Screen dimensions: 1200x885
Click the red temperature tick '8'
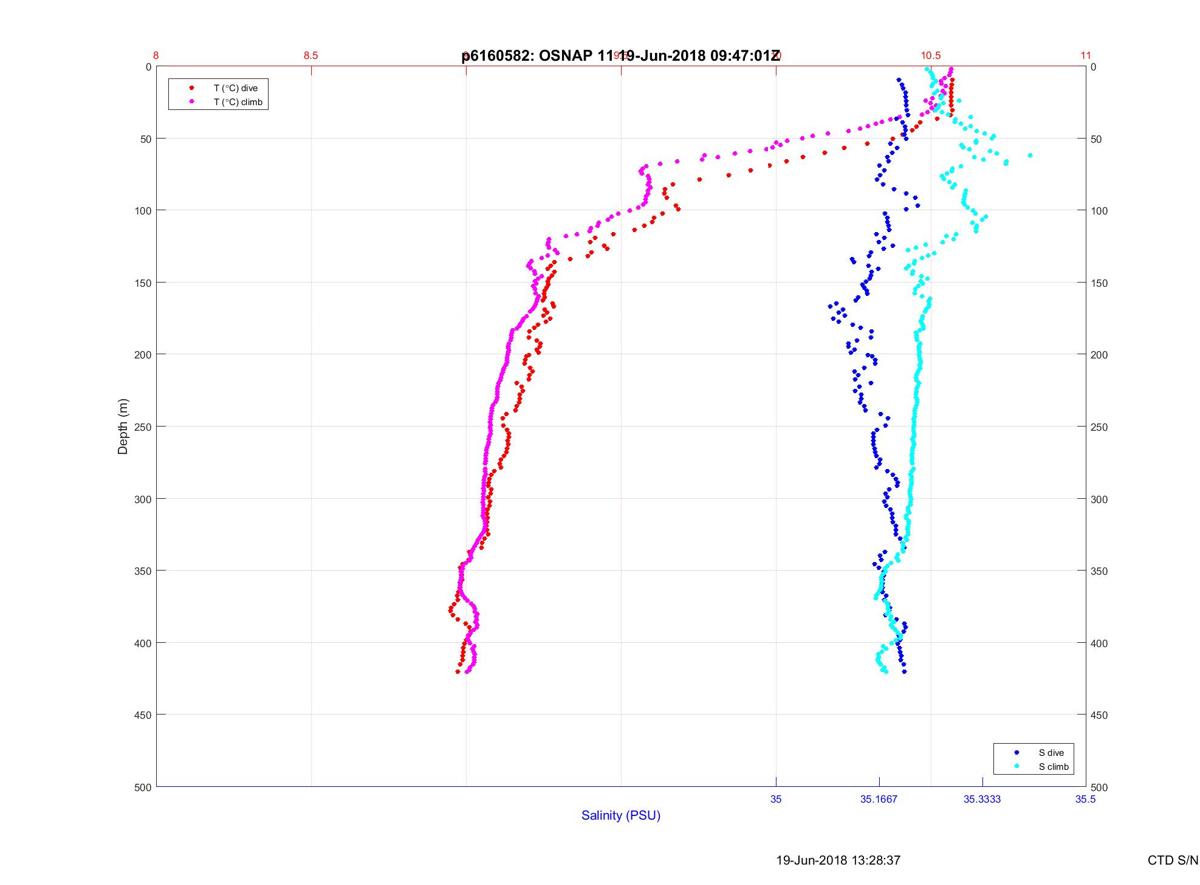tap(156, 55)
